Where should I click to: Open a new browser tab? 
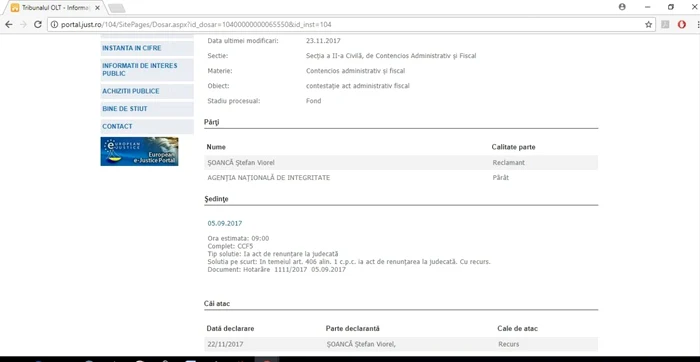(117, 8)
